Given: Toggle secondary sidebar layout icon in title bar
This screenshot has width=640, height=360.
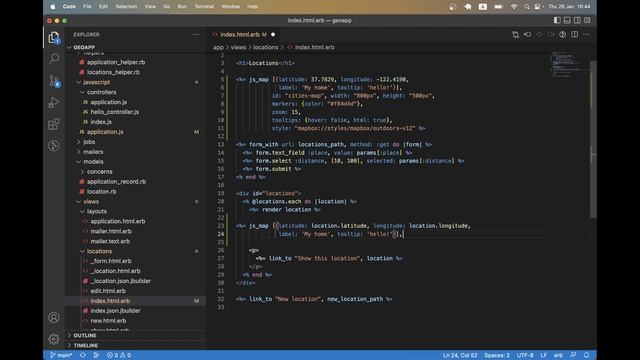Looking at the screenshot, I should (577, 20).
